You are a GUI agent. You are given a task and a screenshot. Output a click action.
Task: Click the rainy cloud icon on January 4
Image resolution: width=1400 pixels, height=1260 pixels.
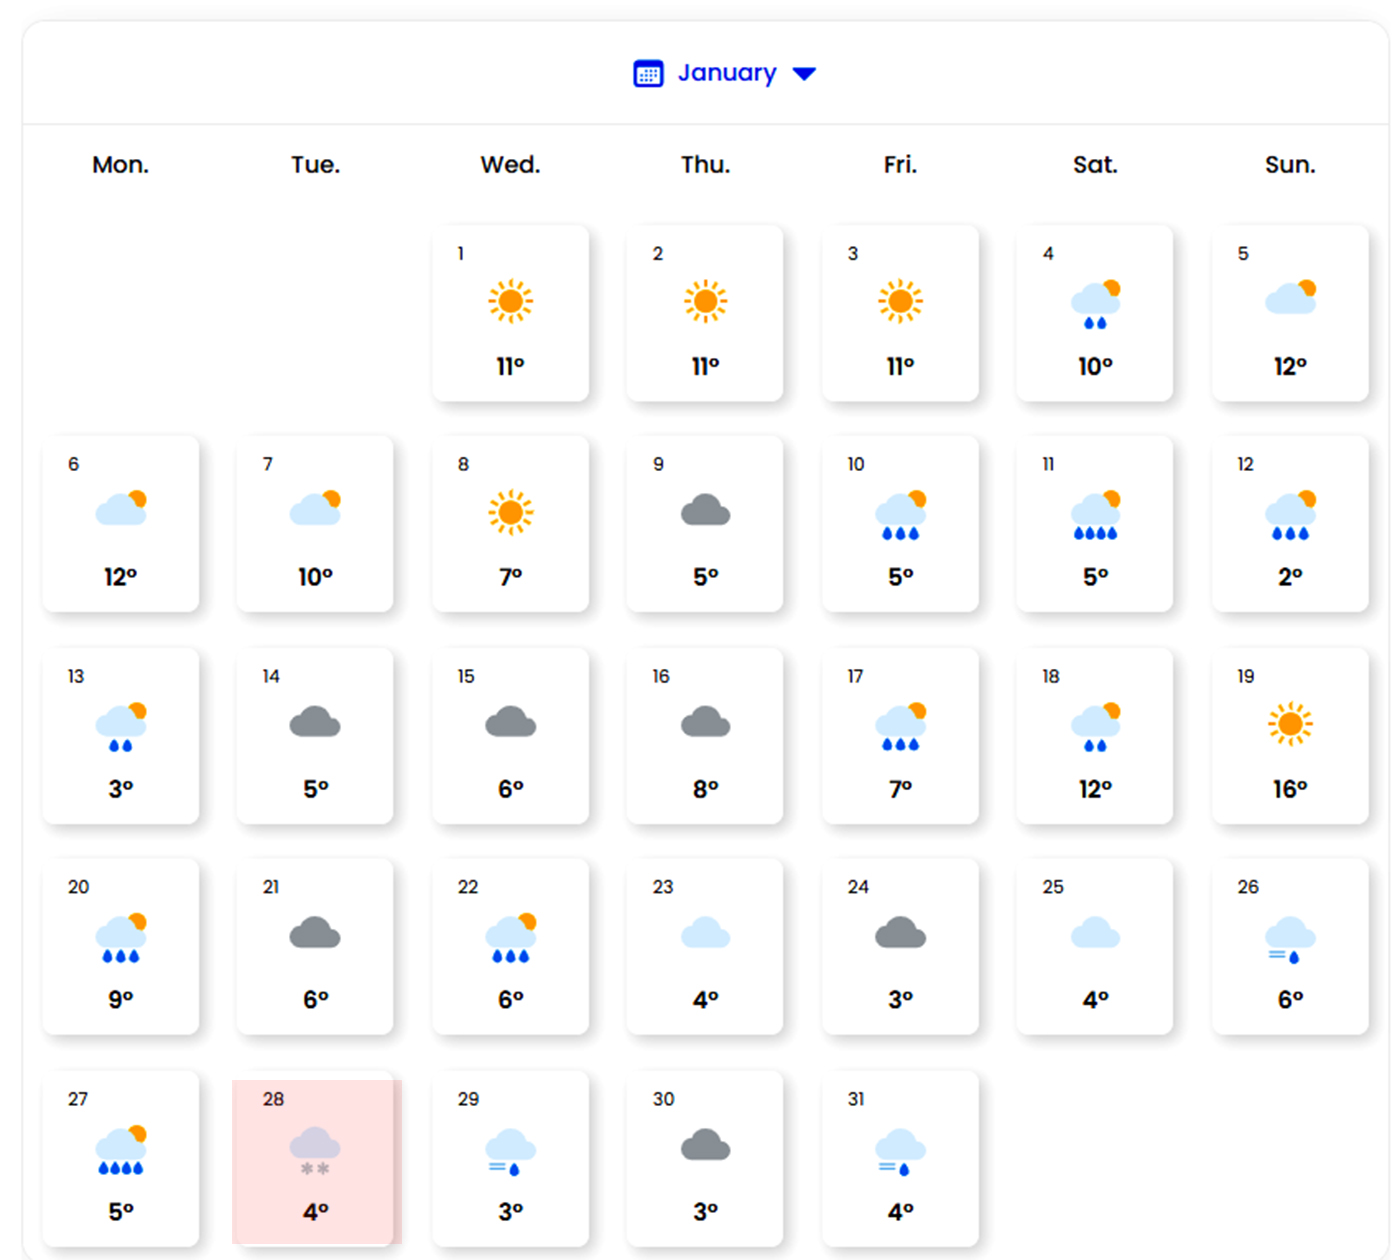(1095, 304)
